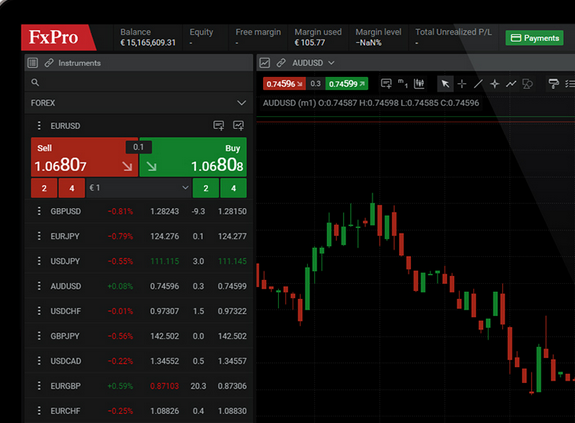The image size is (575, 423).
Task: Click GBPUSD bid price 1.28243
Action: click(x=165, y=211)
